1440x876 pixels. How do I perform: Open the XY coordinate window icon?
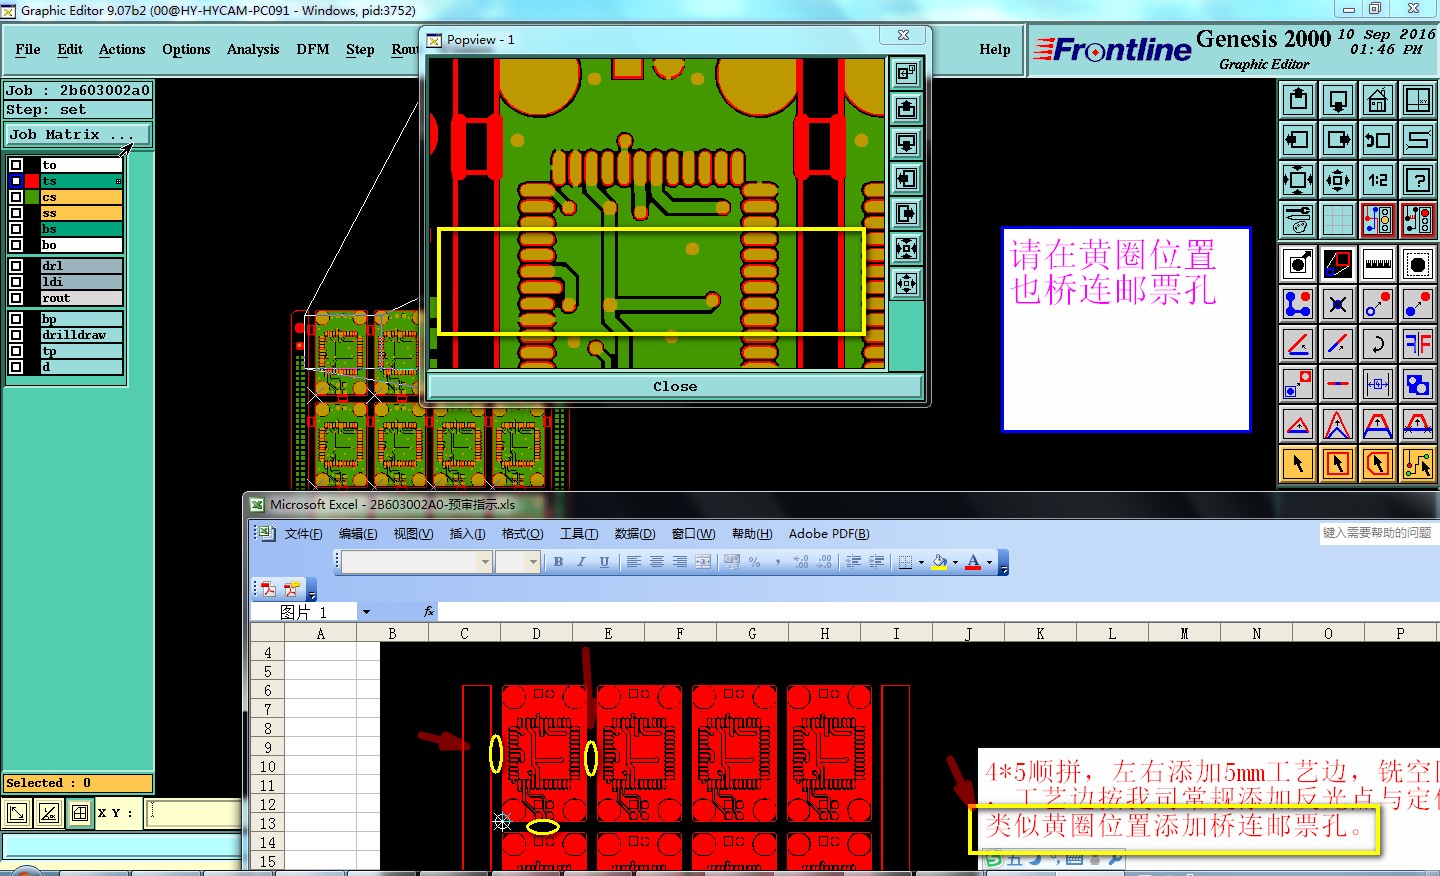(x=1418, y=101)
